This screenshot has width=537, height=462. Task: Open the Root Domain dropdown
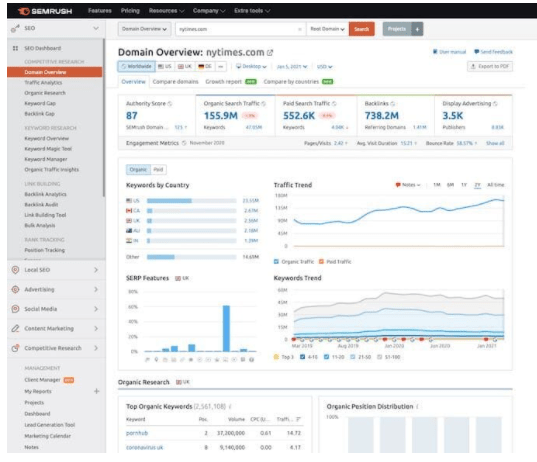coord(327,29)
